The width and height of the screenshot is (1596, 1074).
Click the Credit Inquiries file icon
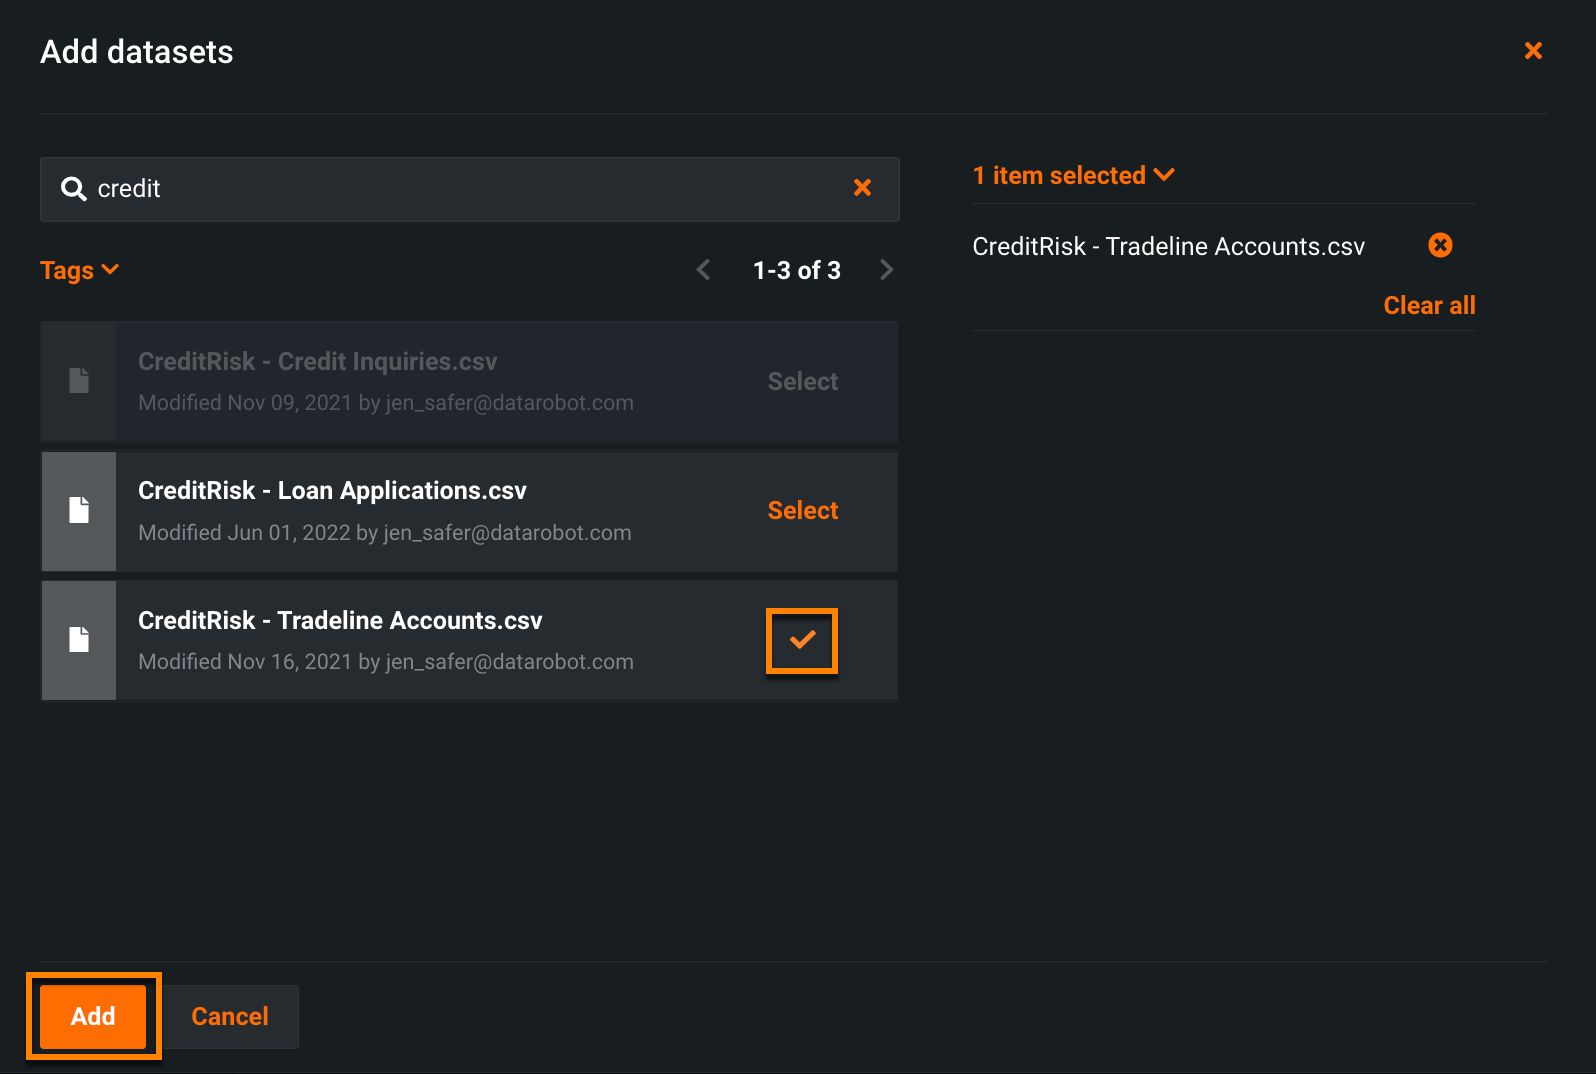coord(79,381)
